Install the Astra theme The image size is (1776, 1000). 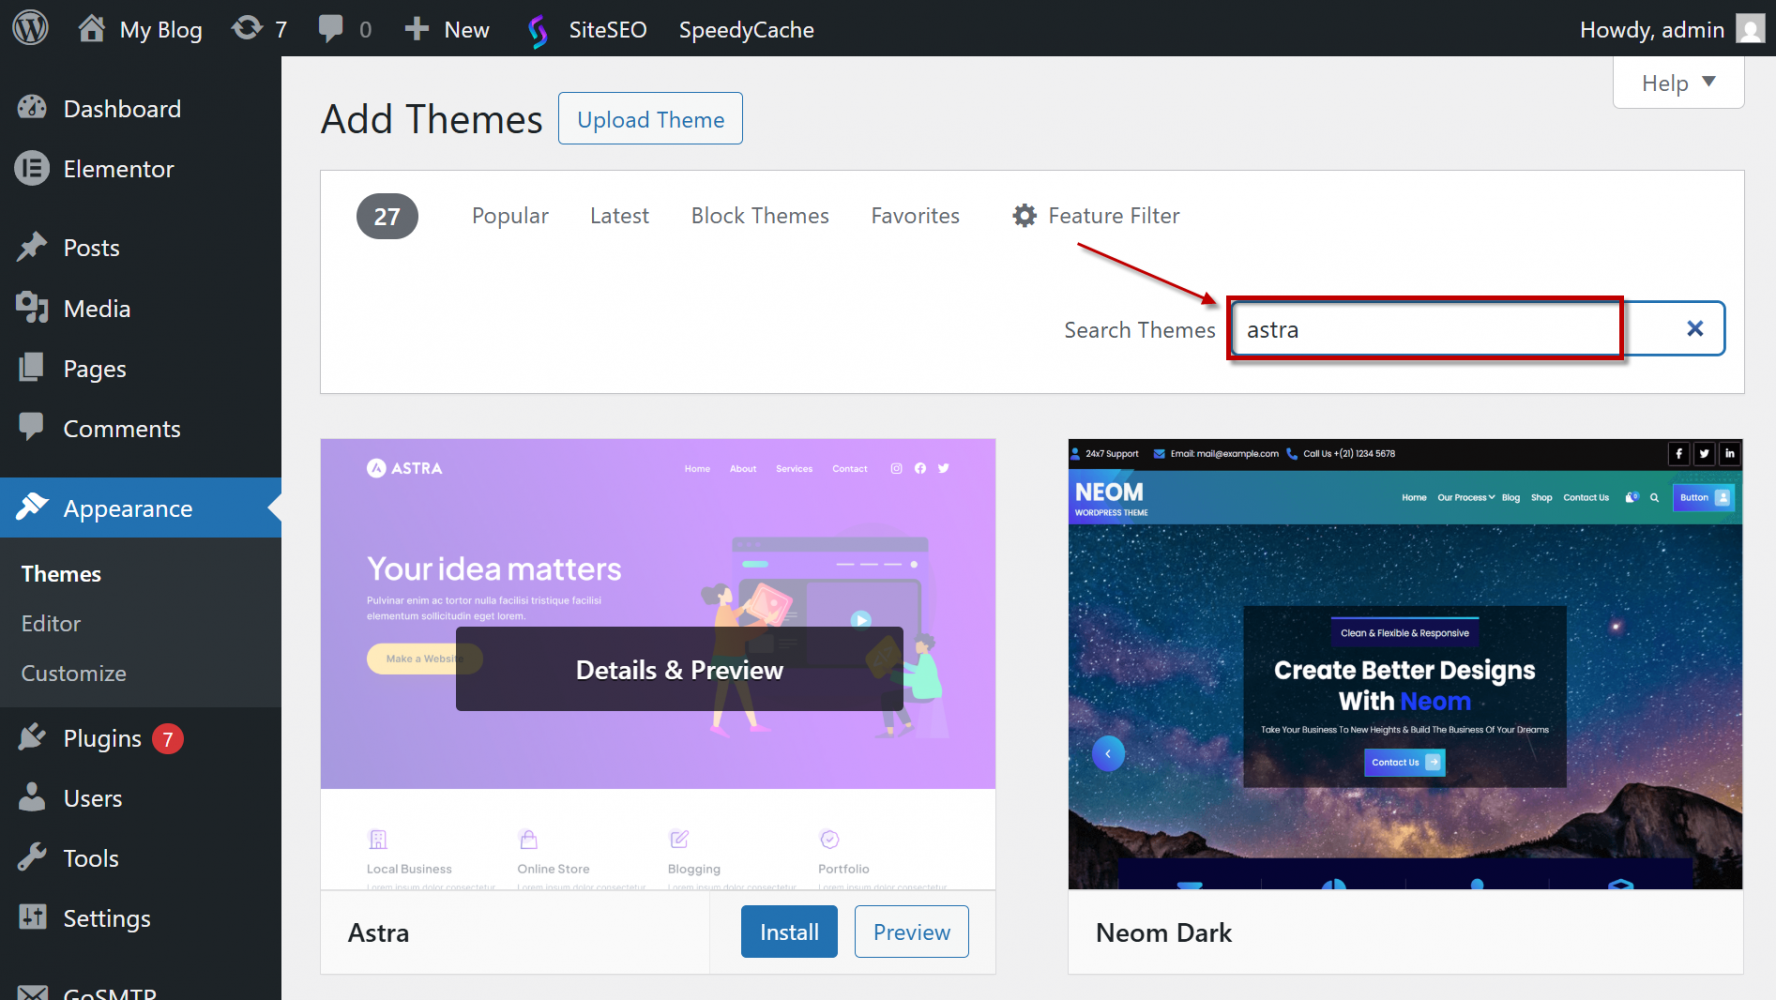coord(788,932)
